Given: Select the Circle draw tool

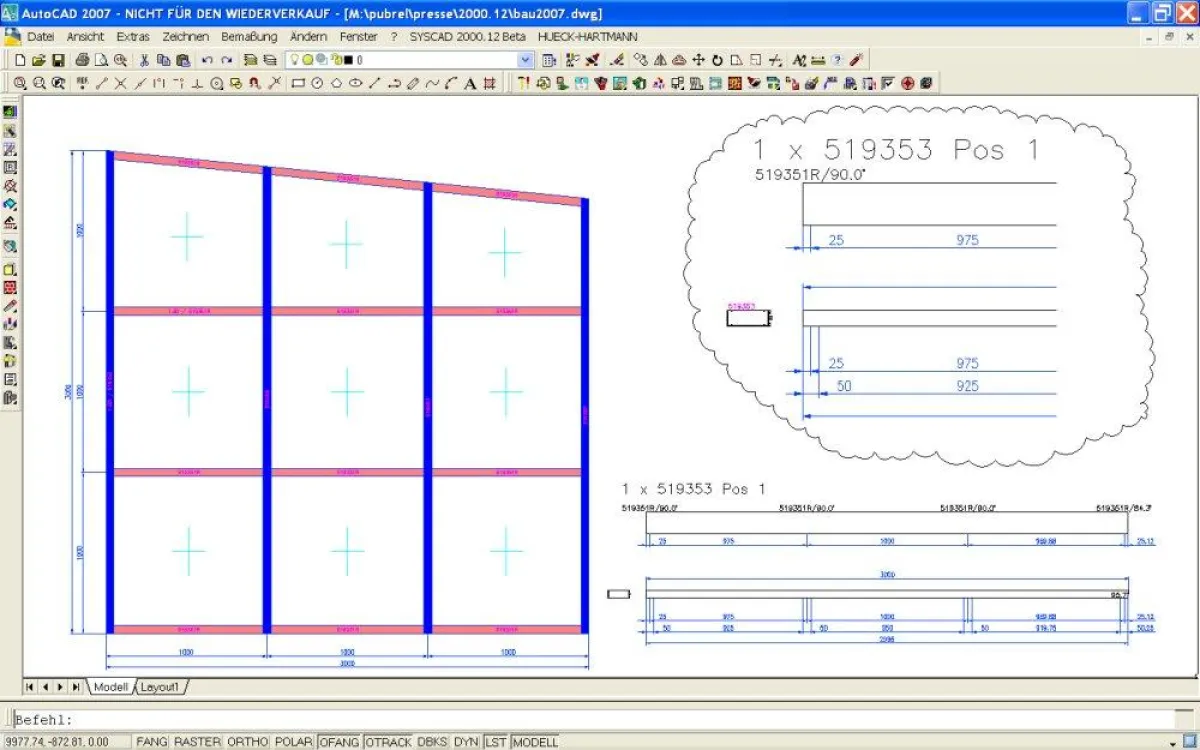Looking at the screenshot, I should point(317,84).
